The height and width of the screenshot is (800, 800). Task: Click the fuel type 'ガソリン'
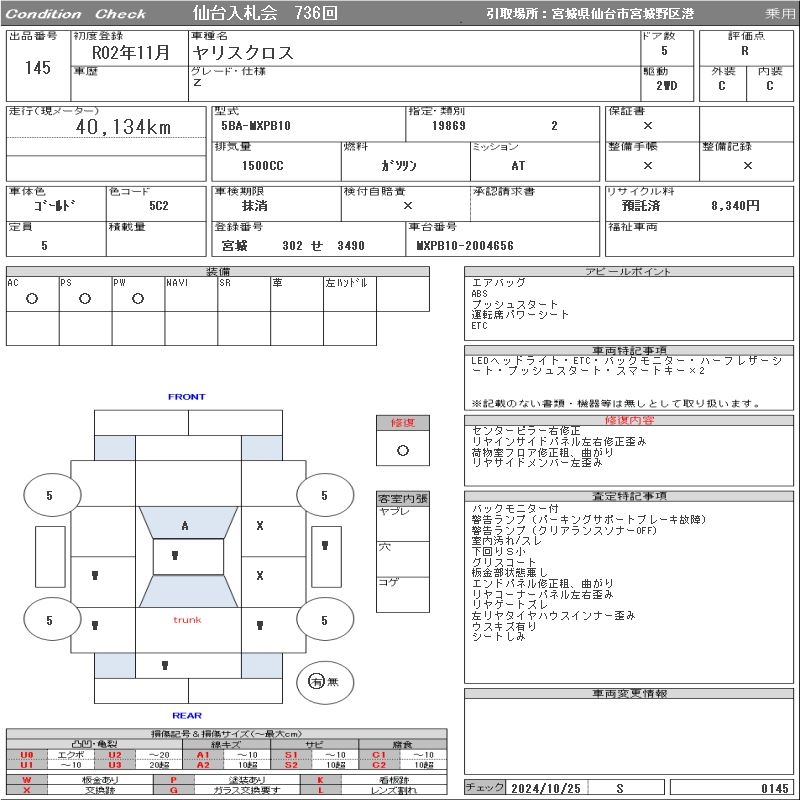point(399,166)
